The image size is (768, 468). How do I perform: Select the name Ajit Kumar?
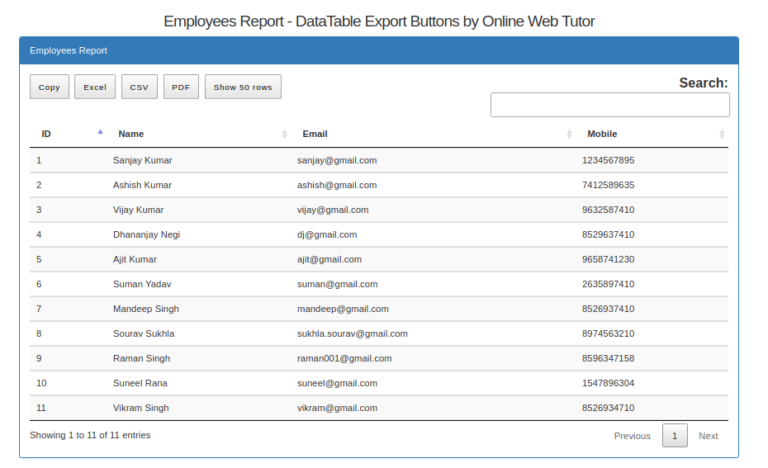pyautogui.click(x=135, y=259)
